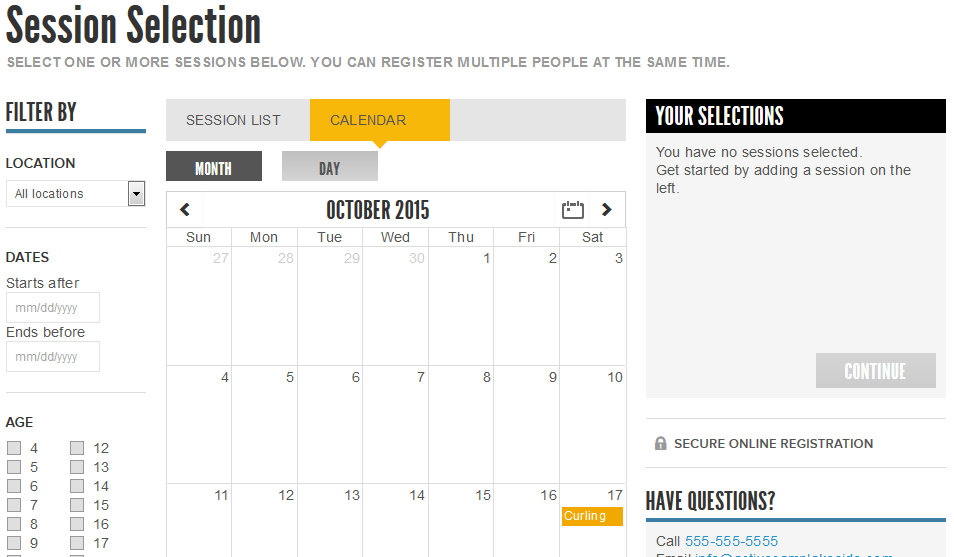
Task: Switch calendar to Day view
Action: click(x=329, y=167)
